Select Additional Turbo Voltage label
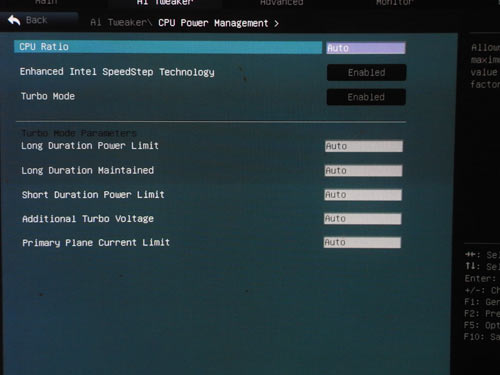This screenshot has height=375, width=500. [88, 219]
